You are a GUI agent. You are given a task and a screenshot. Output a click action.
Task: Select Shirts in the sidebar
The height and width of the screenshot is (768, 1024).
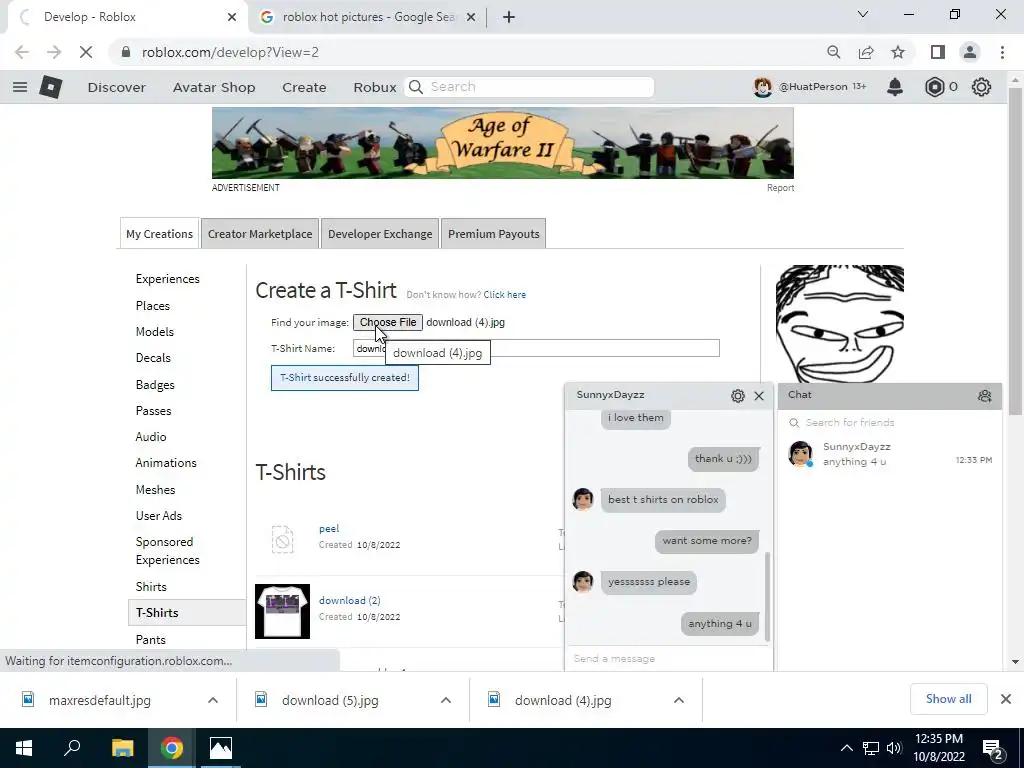(151, 586)
